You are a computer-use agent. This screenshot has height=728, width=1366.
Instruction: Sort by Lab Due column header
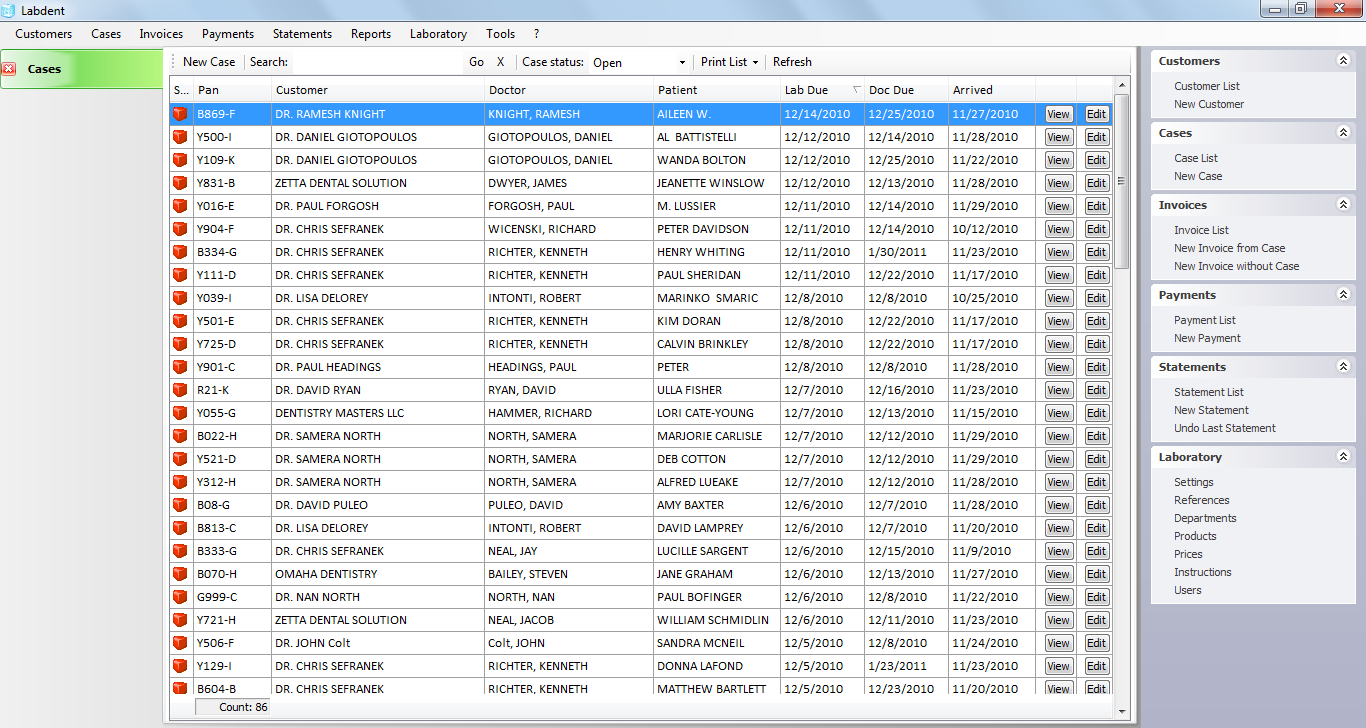click(x=822, y=90)
